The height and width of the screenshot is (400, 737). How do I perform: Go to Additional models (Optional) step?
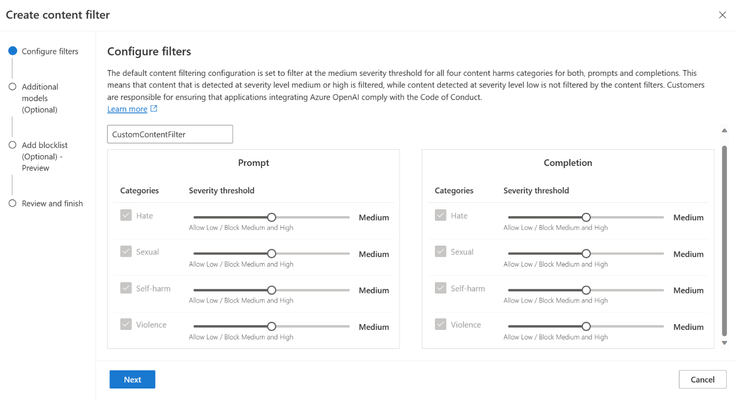pyautogui.click(x=40, y=98)
